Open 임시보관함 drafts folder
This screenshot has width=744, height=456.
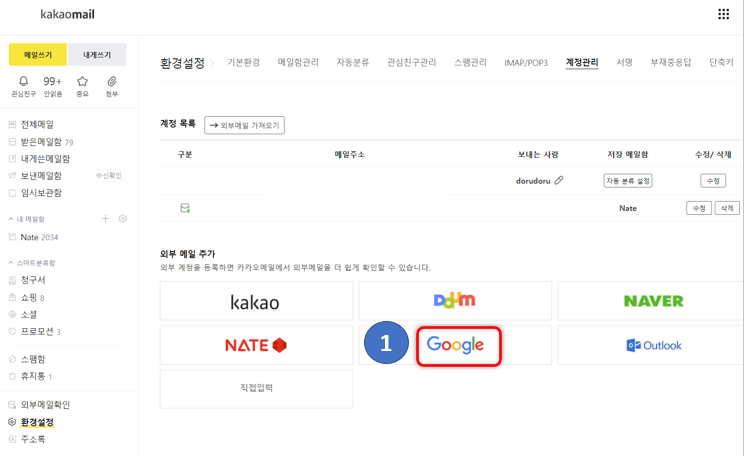pos(41,193)
